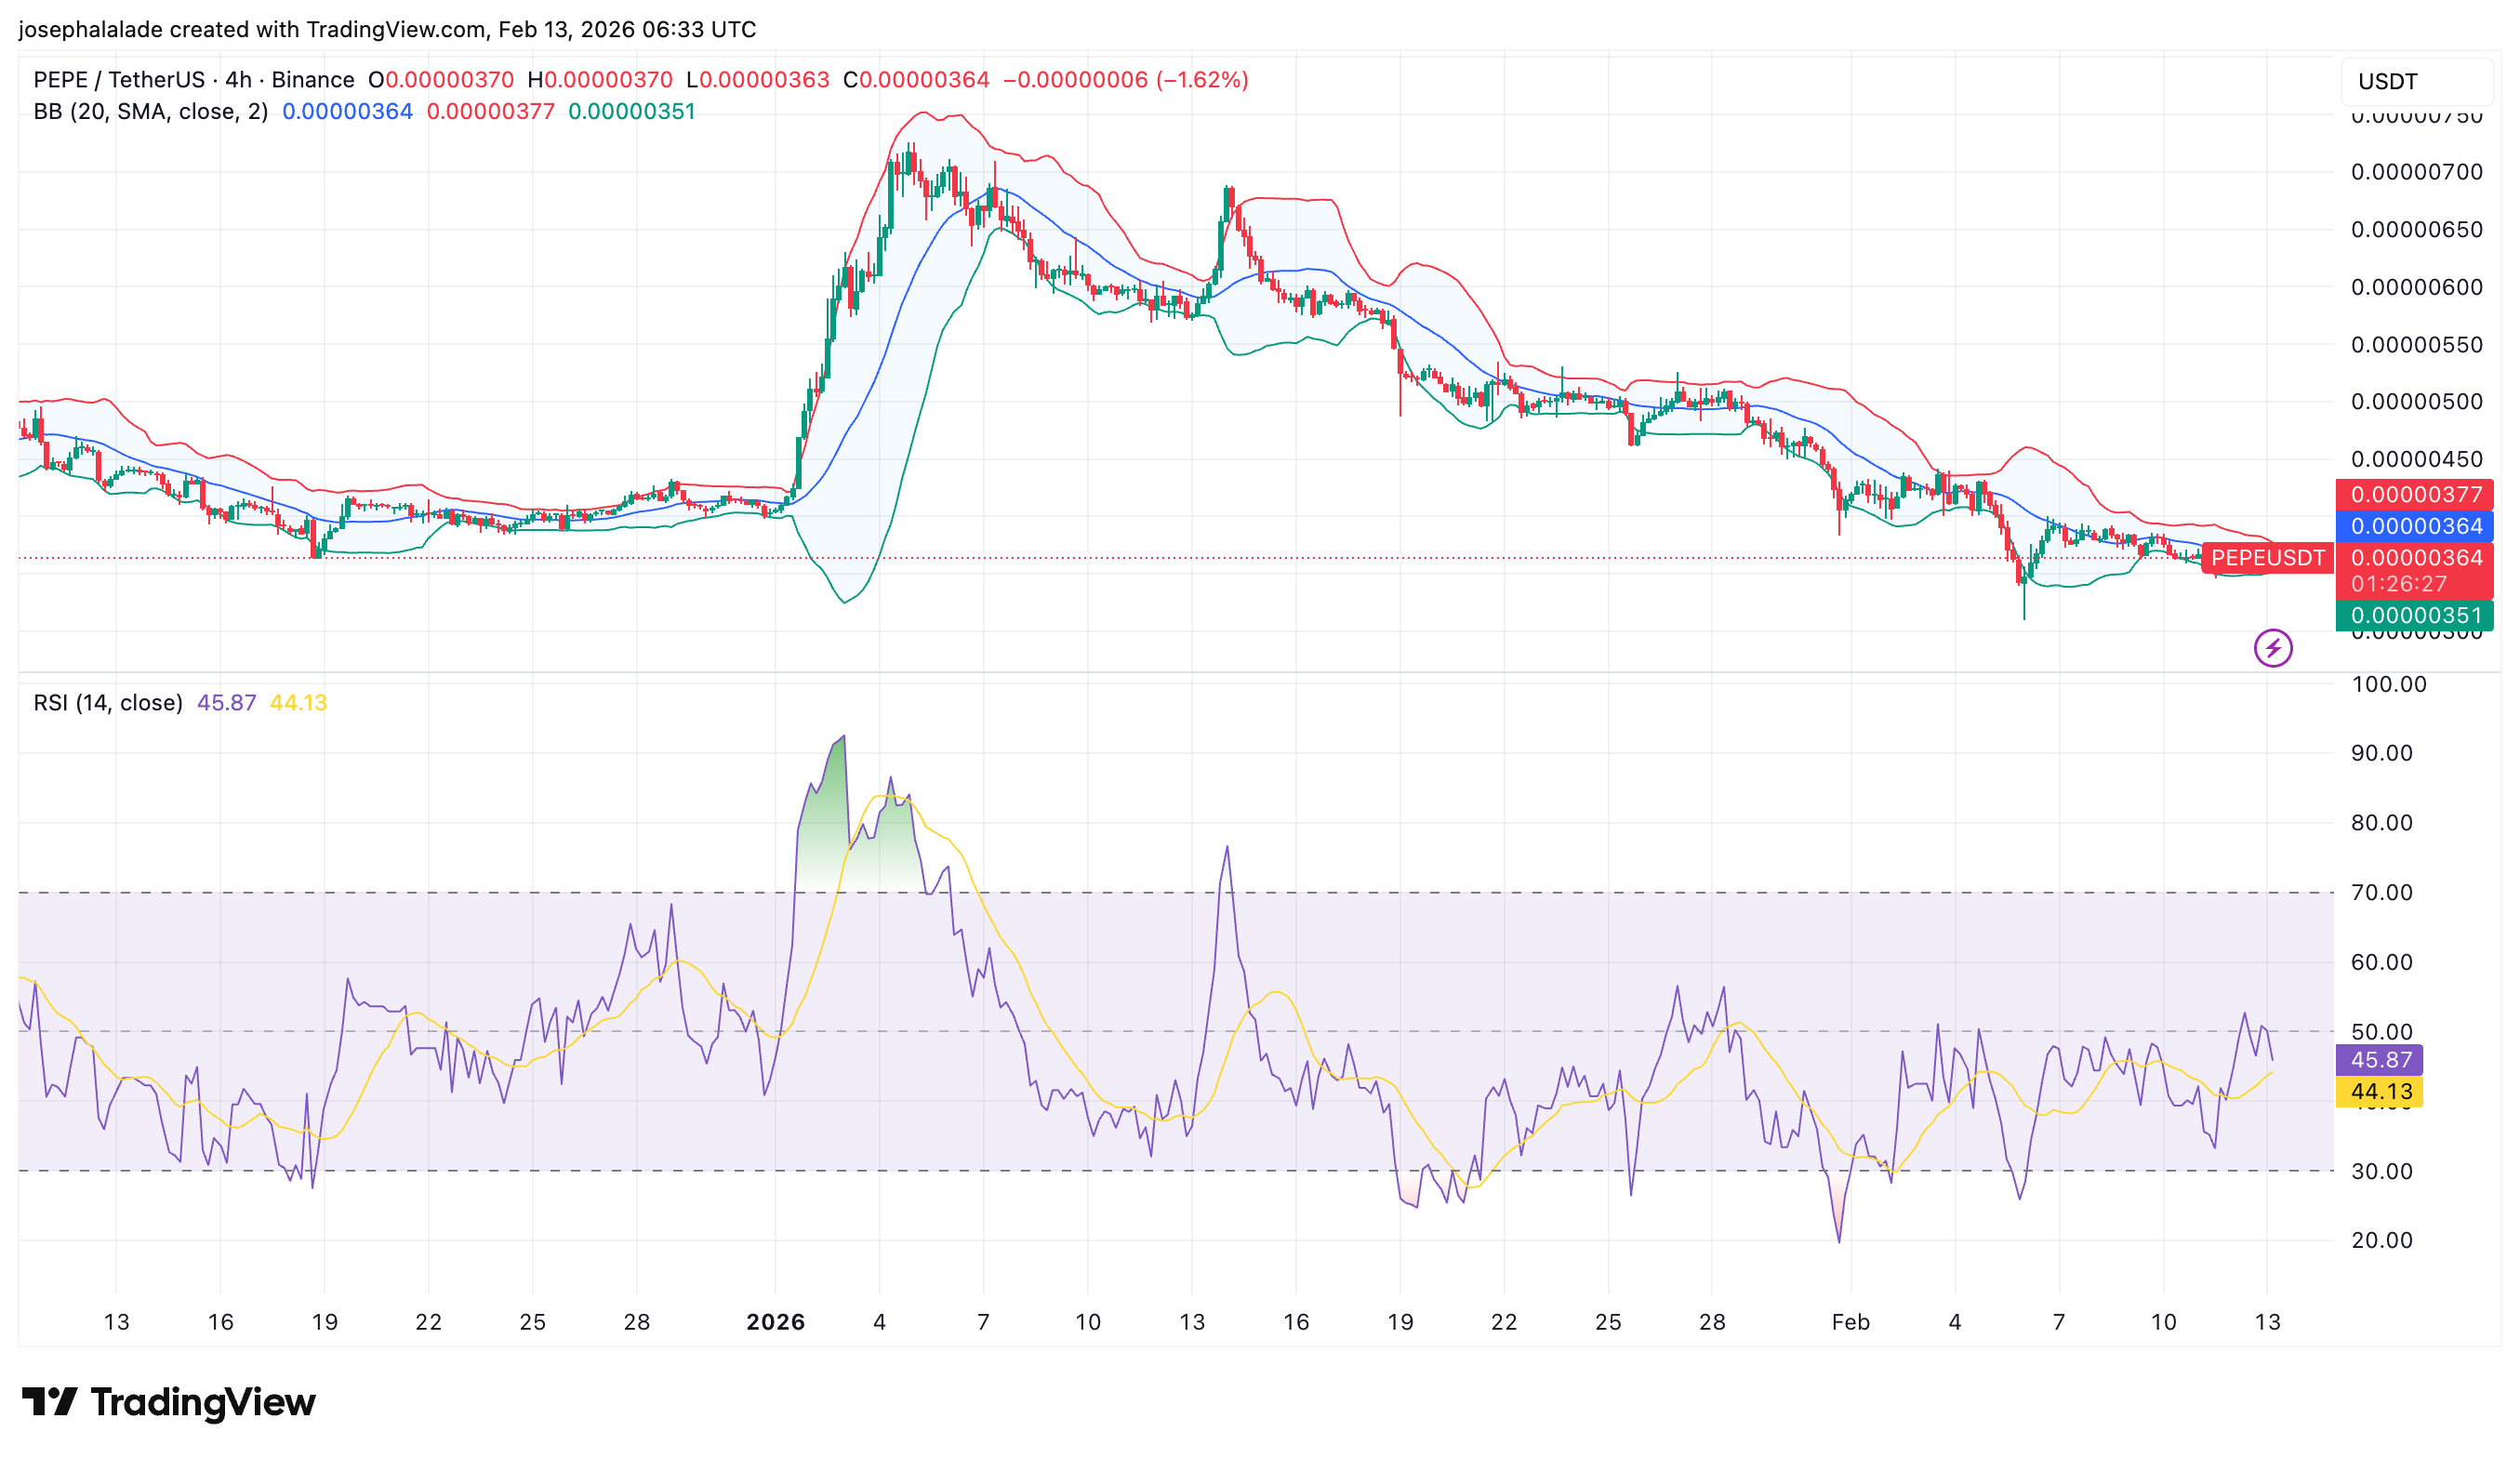Click the purple 45.87 RSI value label
This screenshot has width=2520, height=1458.
click(2380, 1060)
